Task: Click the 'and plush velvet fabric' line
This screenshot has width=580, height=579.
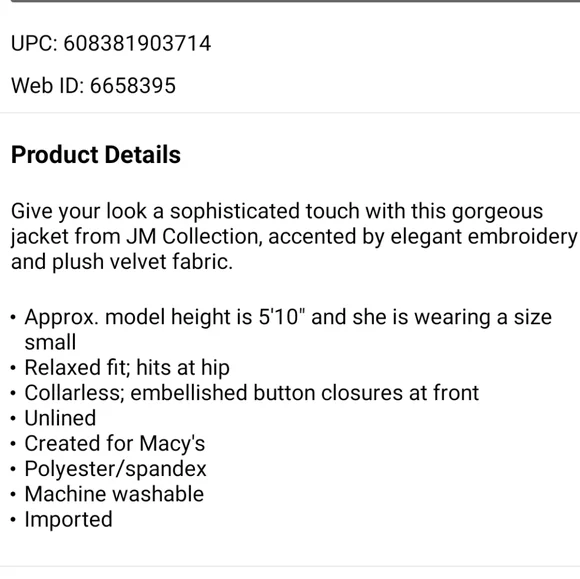Action: click(x=122, y=262)
